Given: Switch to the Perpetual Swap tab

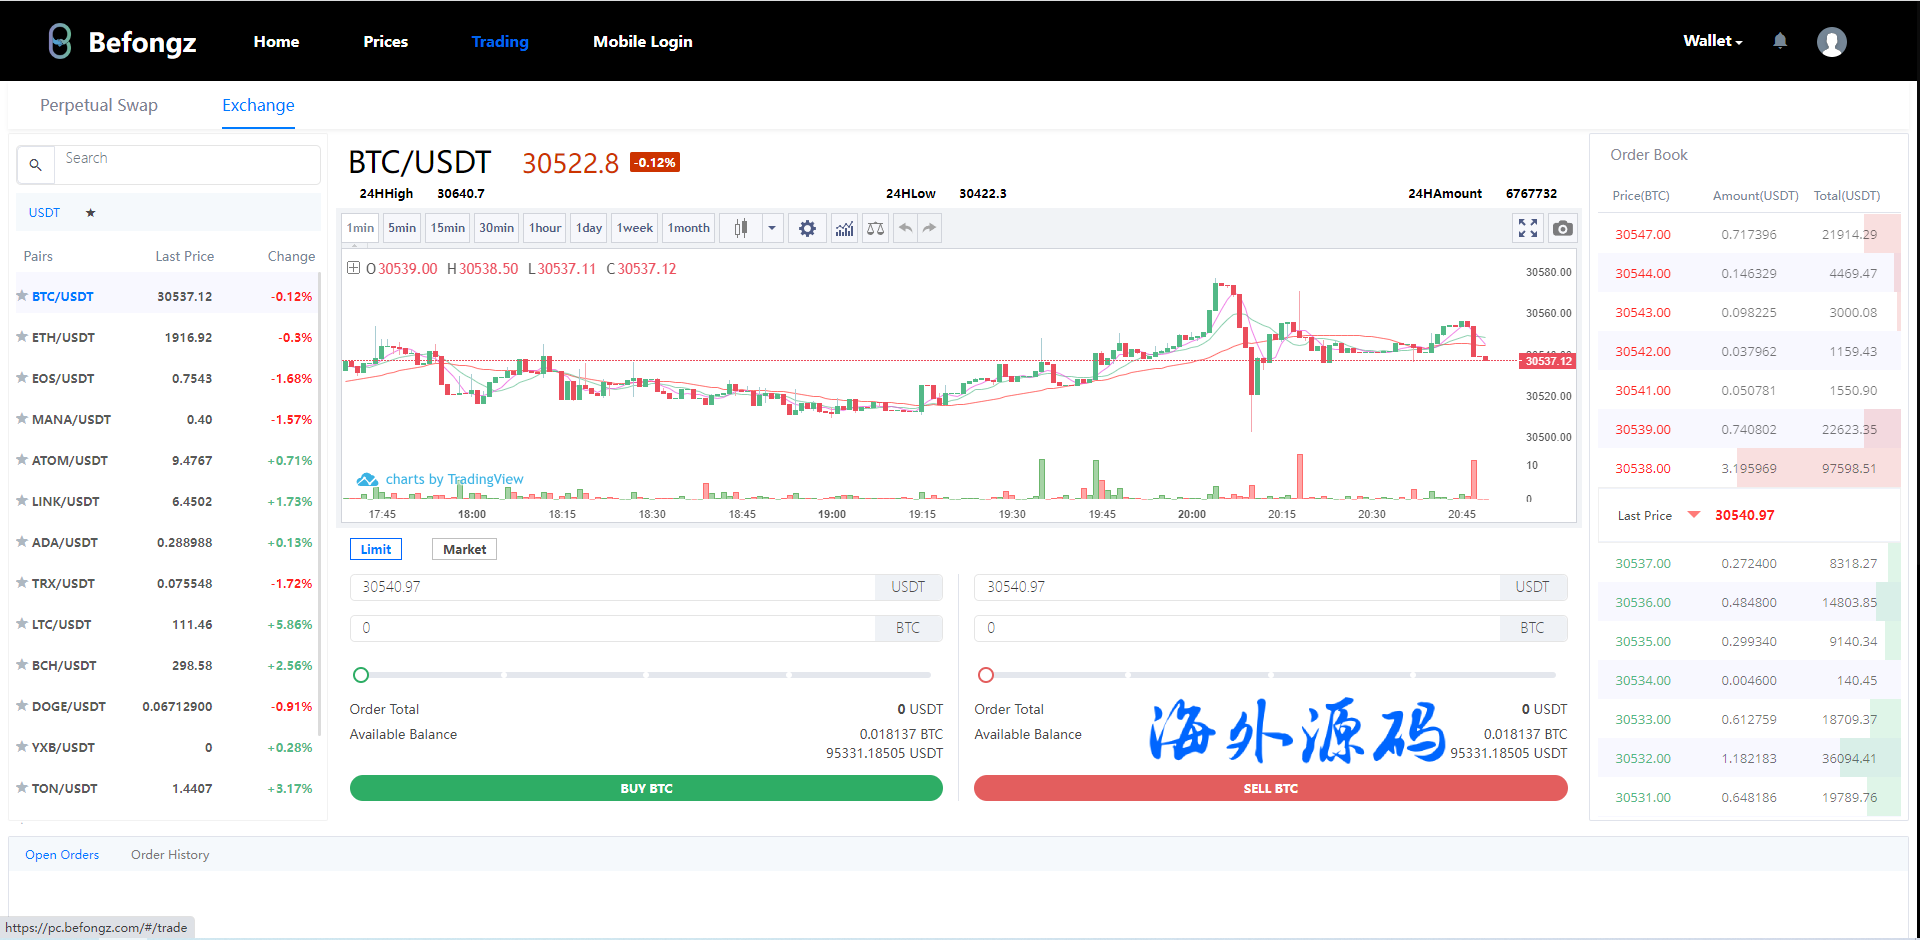Looking at the screenshot, I should [99, 105].
